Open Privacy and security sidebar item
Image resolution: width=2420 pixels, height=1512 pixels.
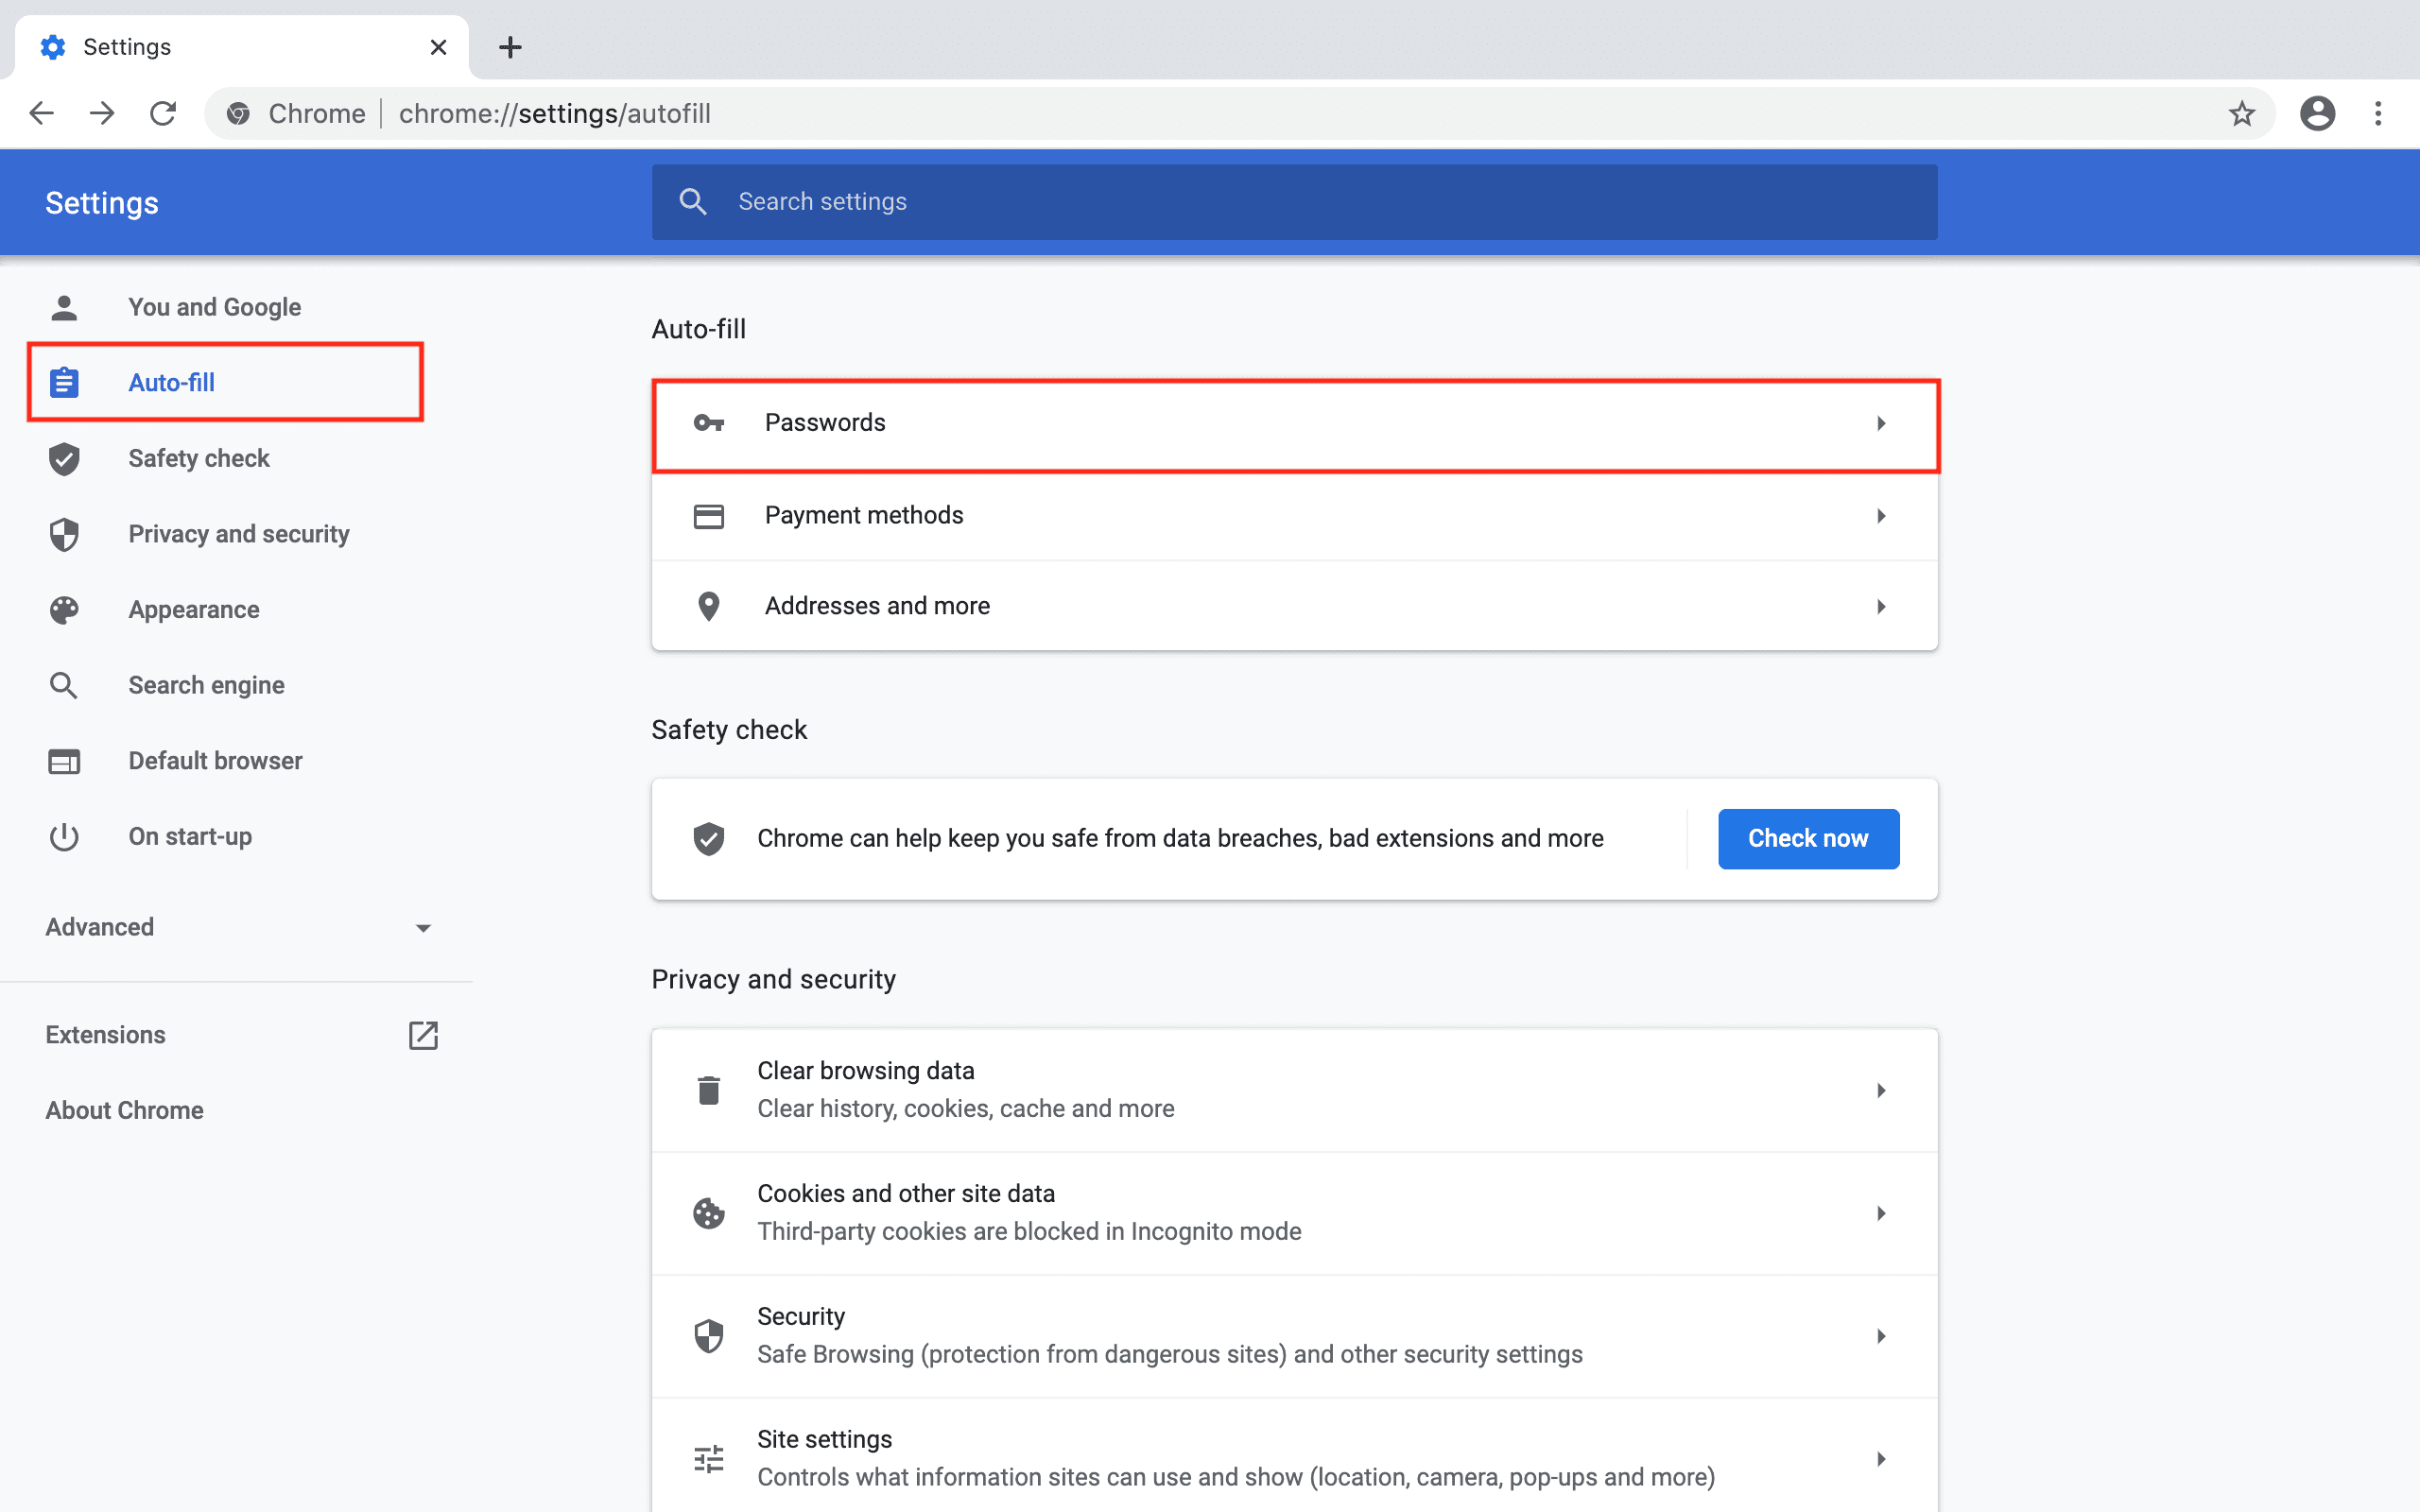[238, 534]
